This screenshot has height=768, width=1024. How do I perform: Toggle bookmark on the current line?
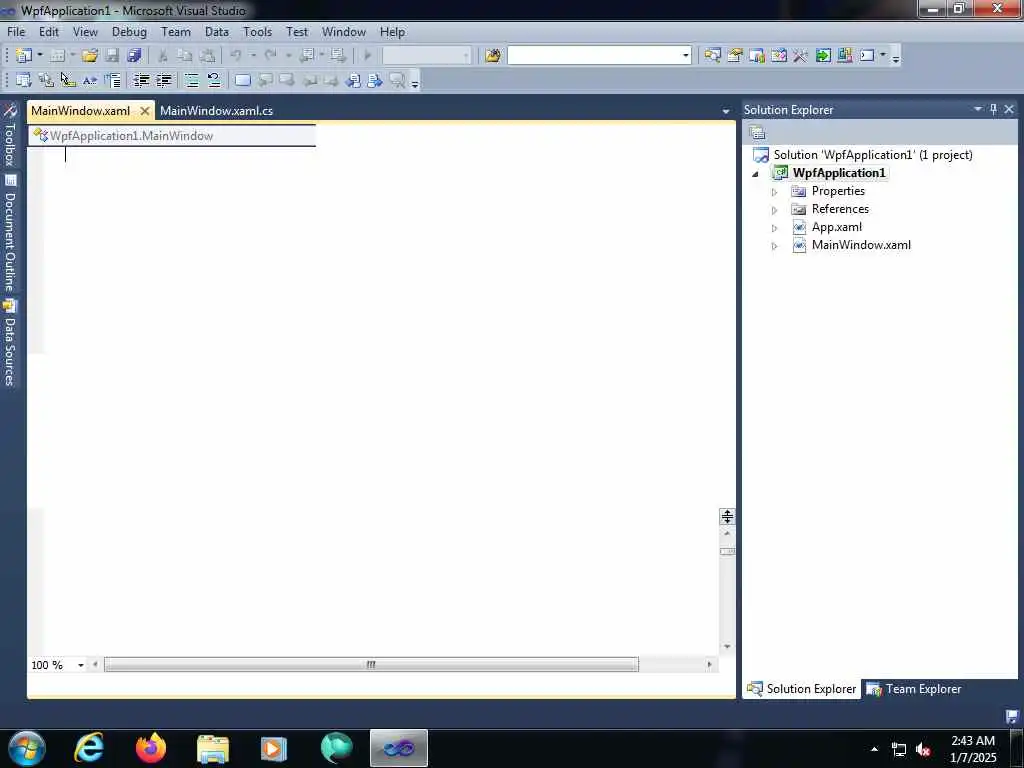click(x=242, y=80)
